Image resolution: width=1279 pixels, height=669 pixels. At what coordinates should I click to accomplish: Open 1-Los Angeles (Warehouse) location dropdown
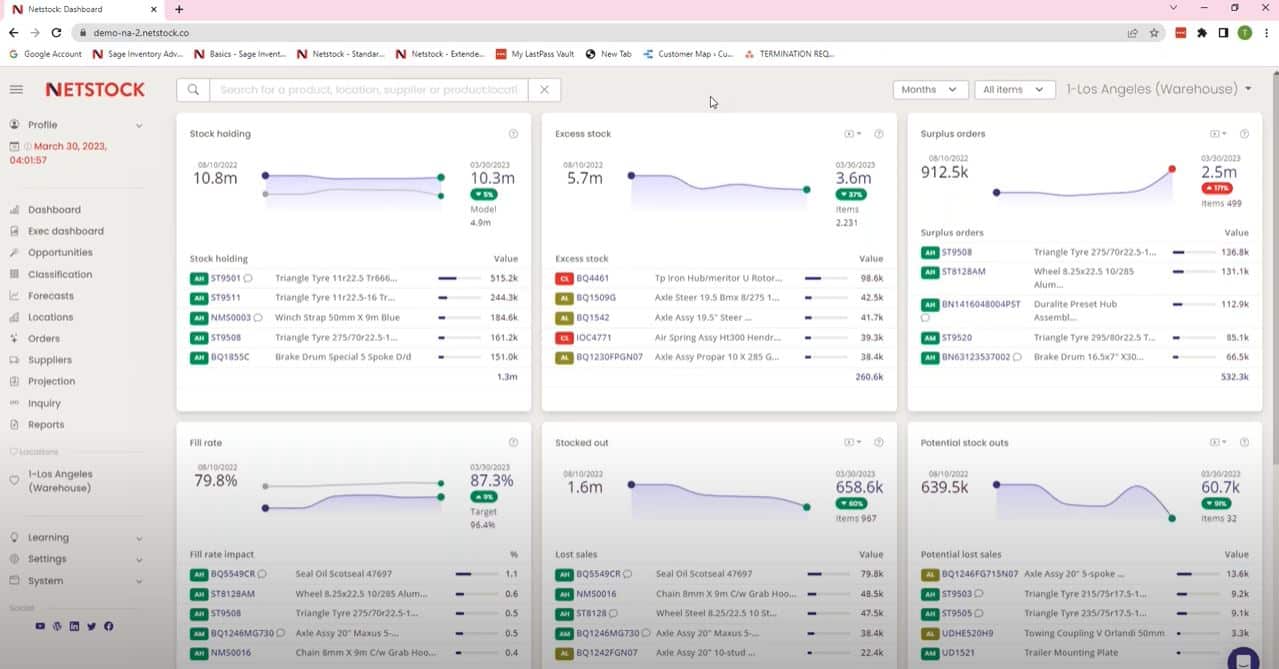[1159, 89]
